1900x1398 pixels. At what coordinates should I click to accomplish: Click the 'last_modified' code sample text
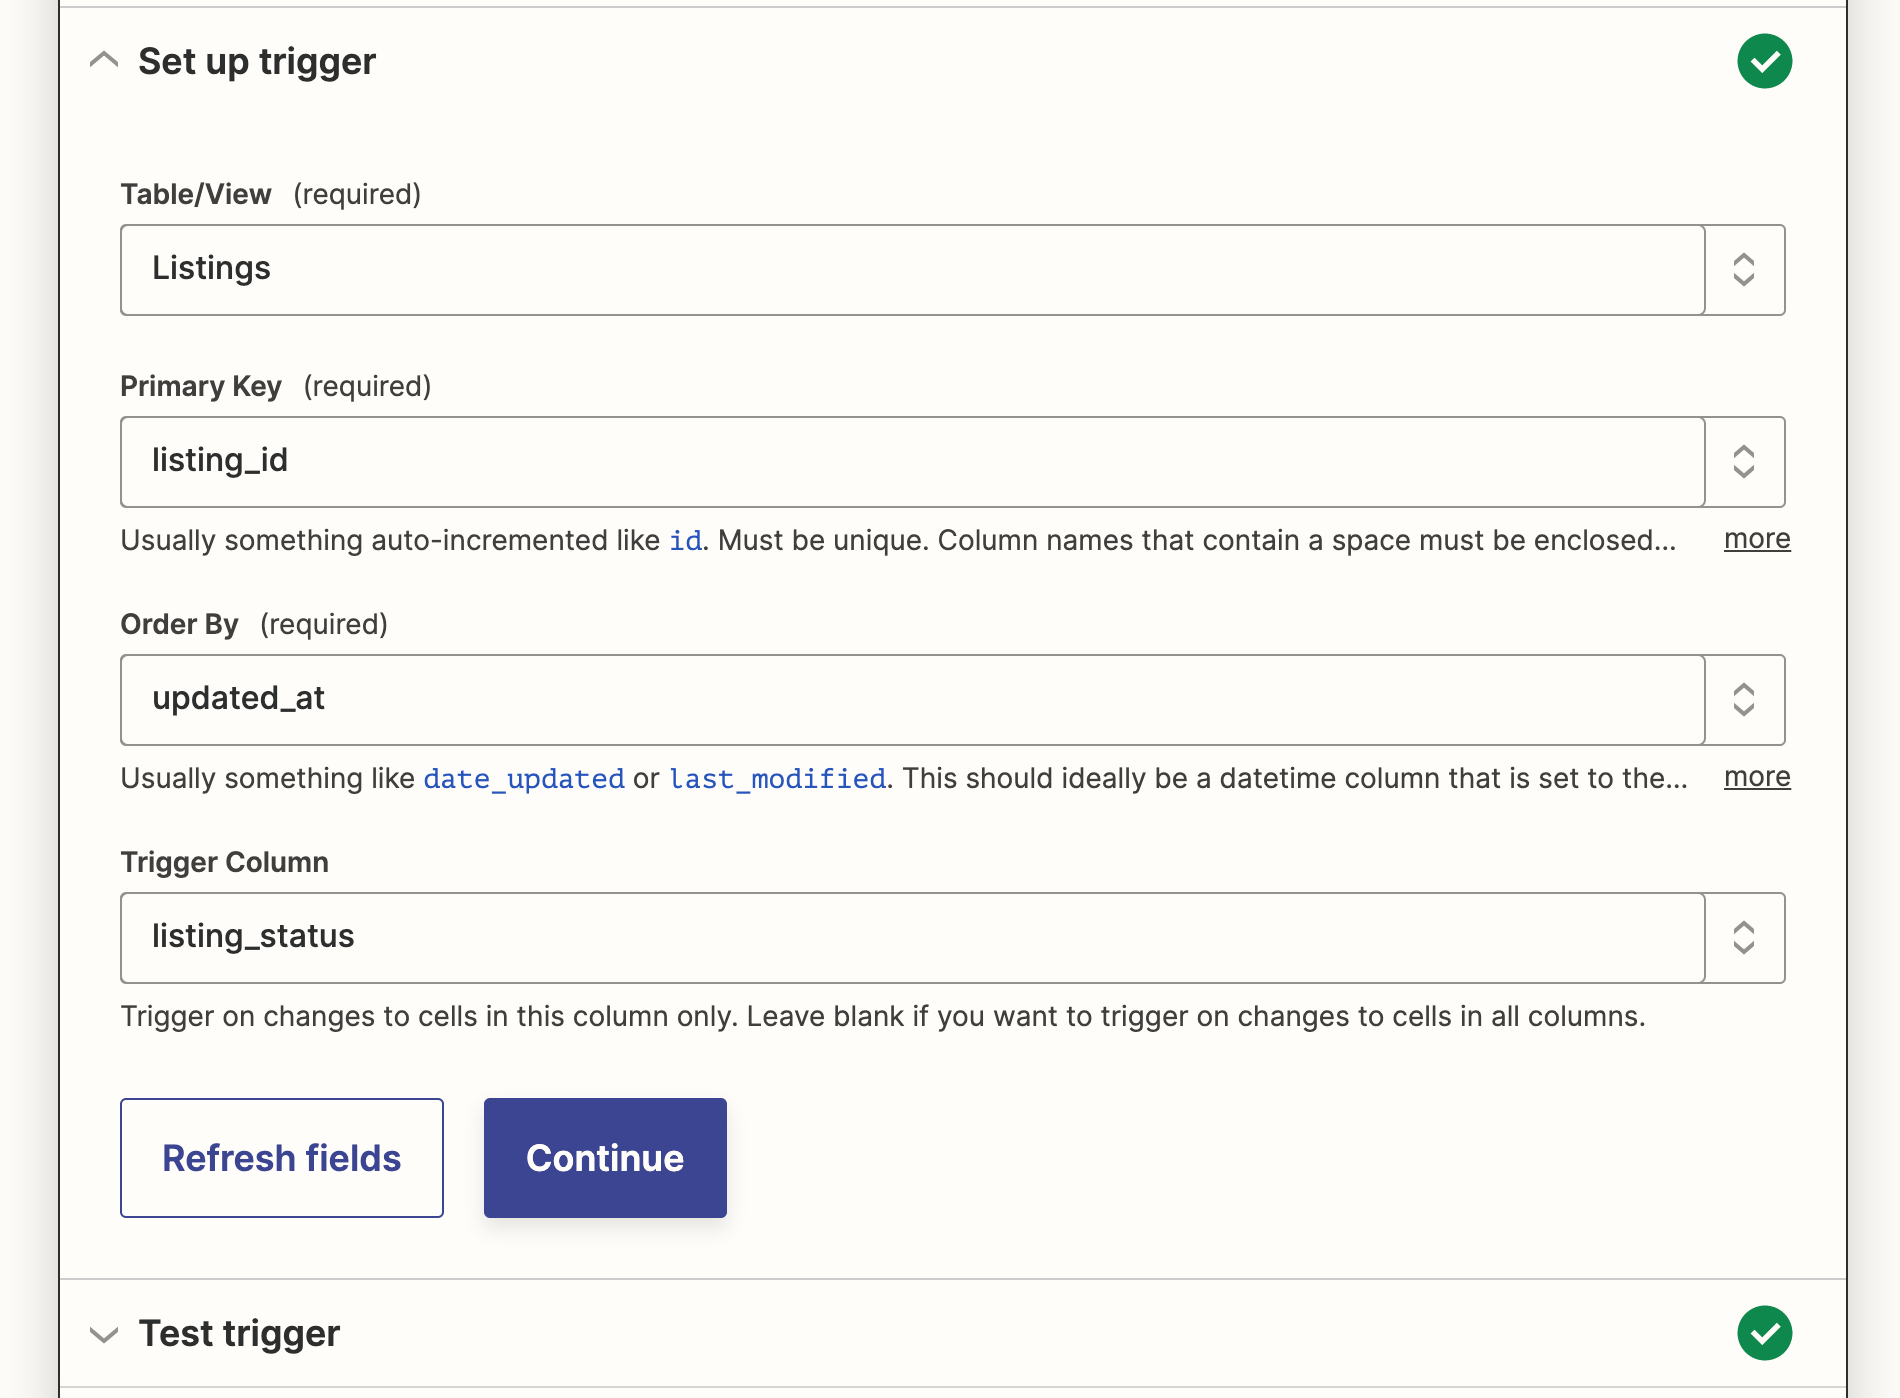[x=778, y=779]
